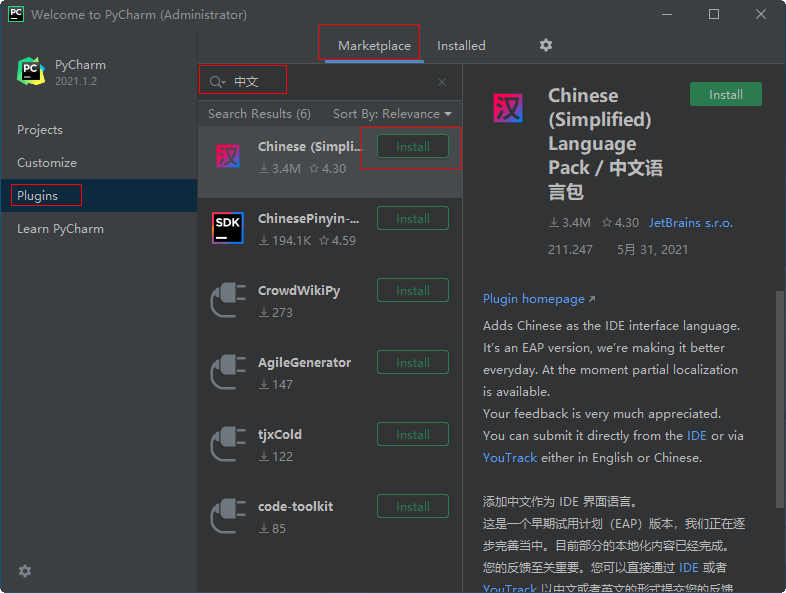Viewport: 786px width, 593px height.
Task: Install the code-toolkit plugin
Action: [413, 506]
